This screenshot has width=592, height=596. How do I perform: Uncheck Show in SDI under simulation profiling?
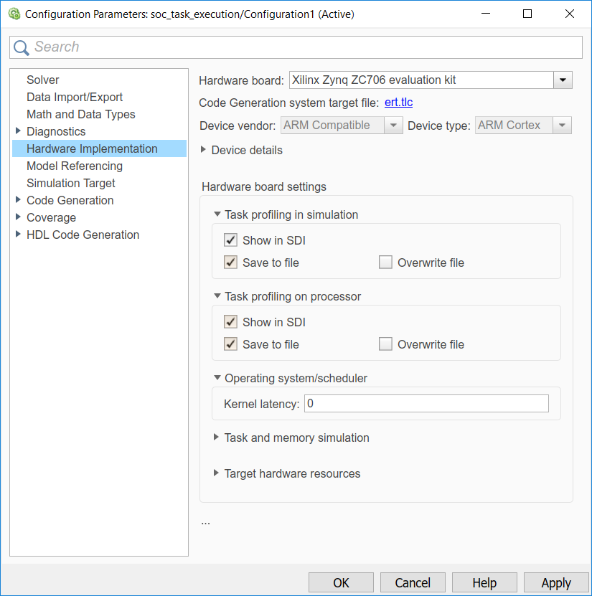point(231,240)
